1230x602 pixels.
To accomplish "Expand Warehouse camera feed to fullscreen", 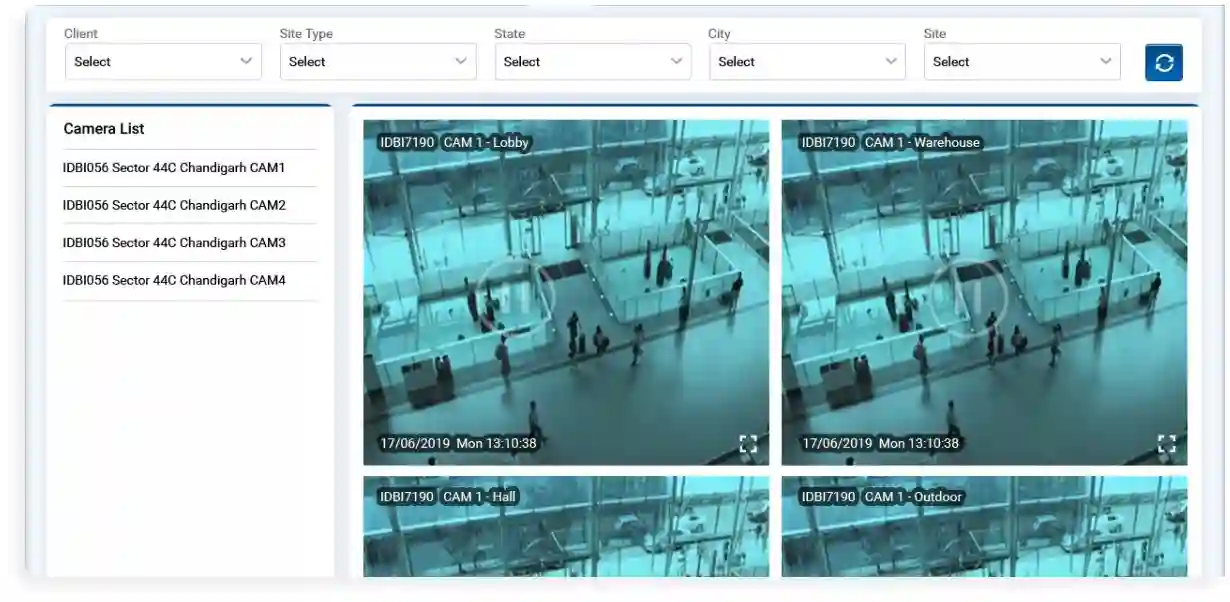I will click(1167, 444).
